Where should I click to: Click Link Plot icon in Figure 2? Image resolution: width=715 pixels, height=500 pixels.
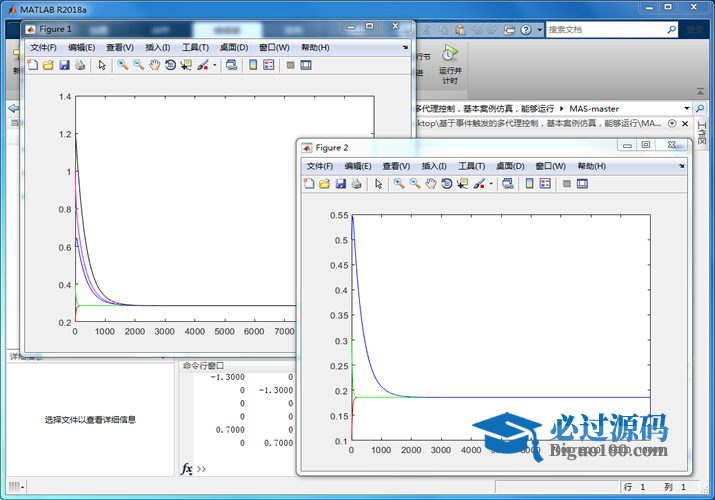point(508,184)
